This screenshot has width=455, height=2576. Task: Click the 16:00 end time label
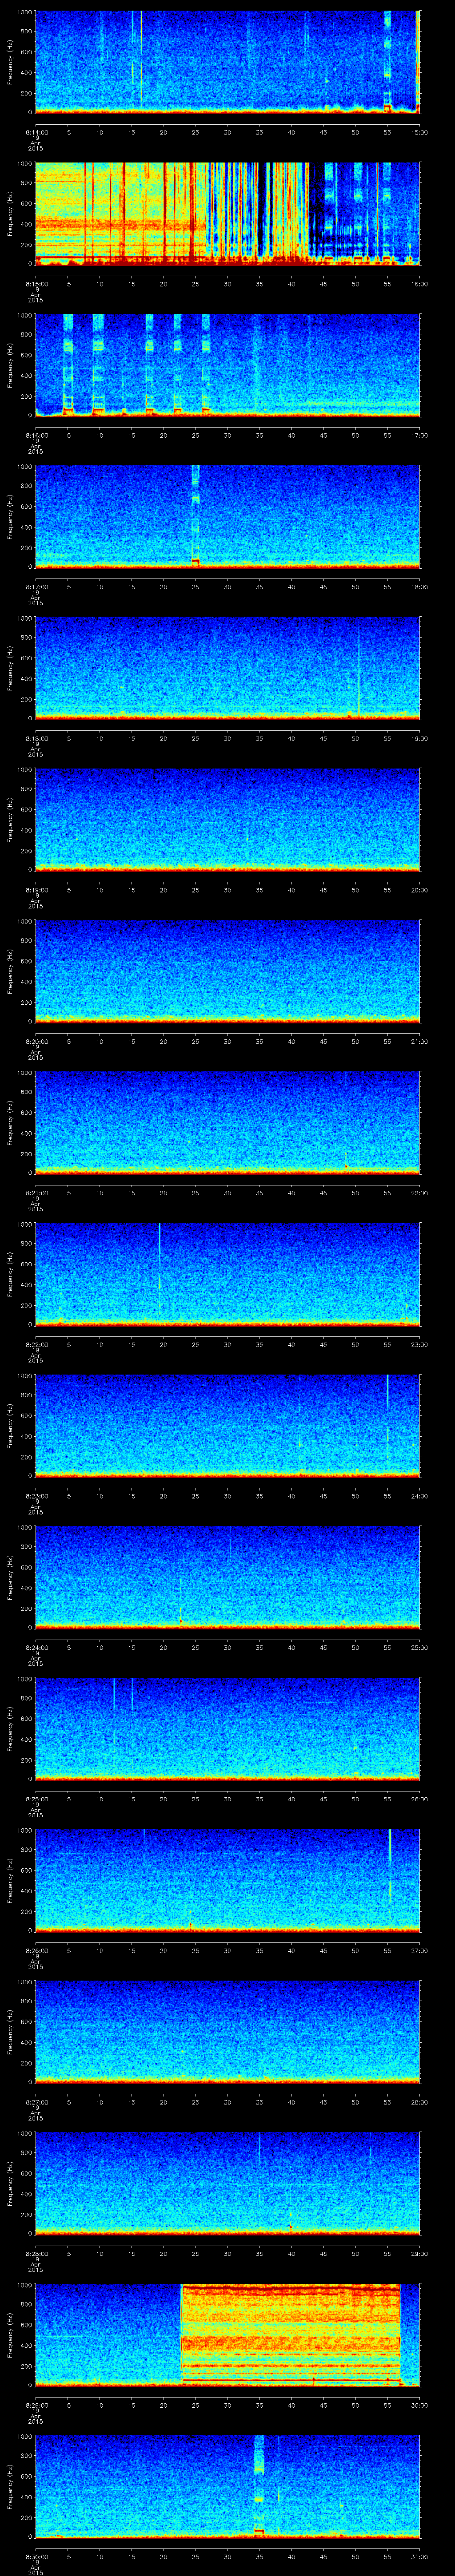coord(420,284)
